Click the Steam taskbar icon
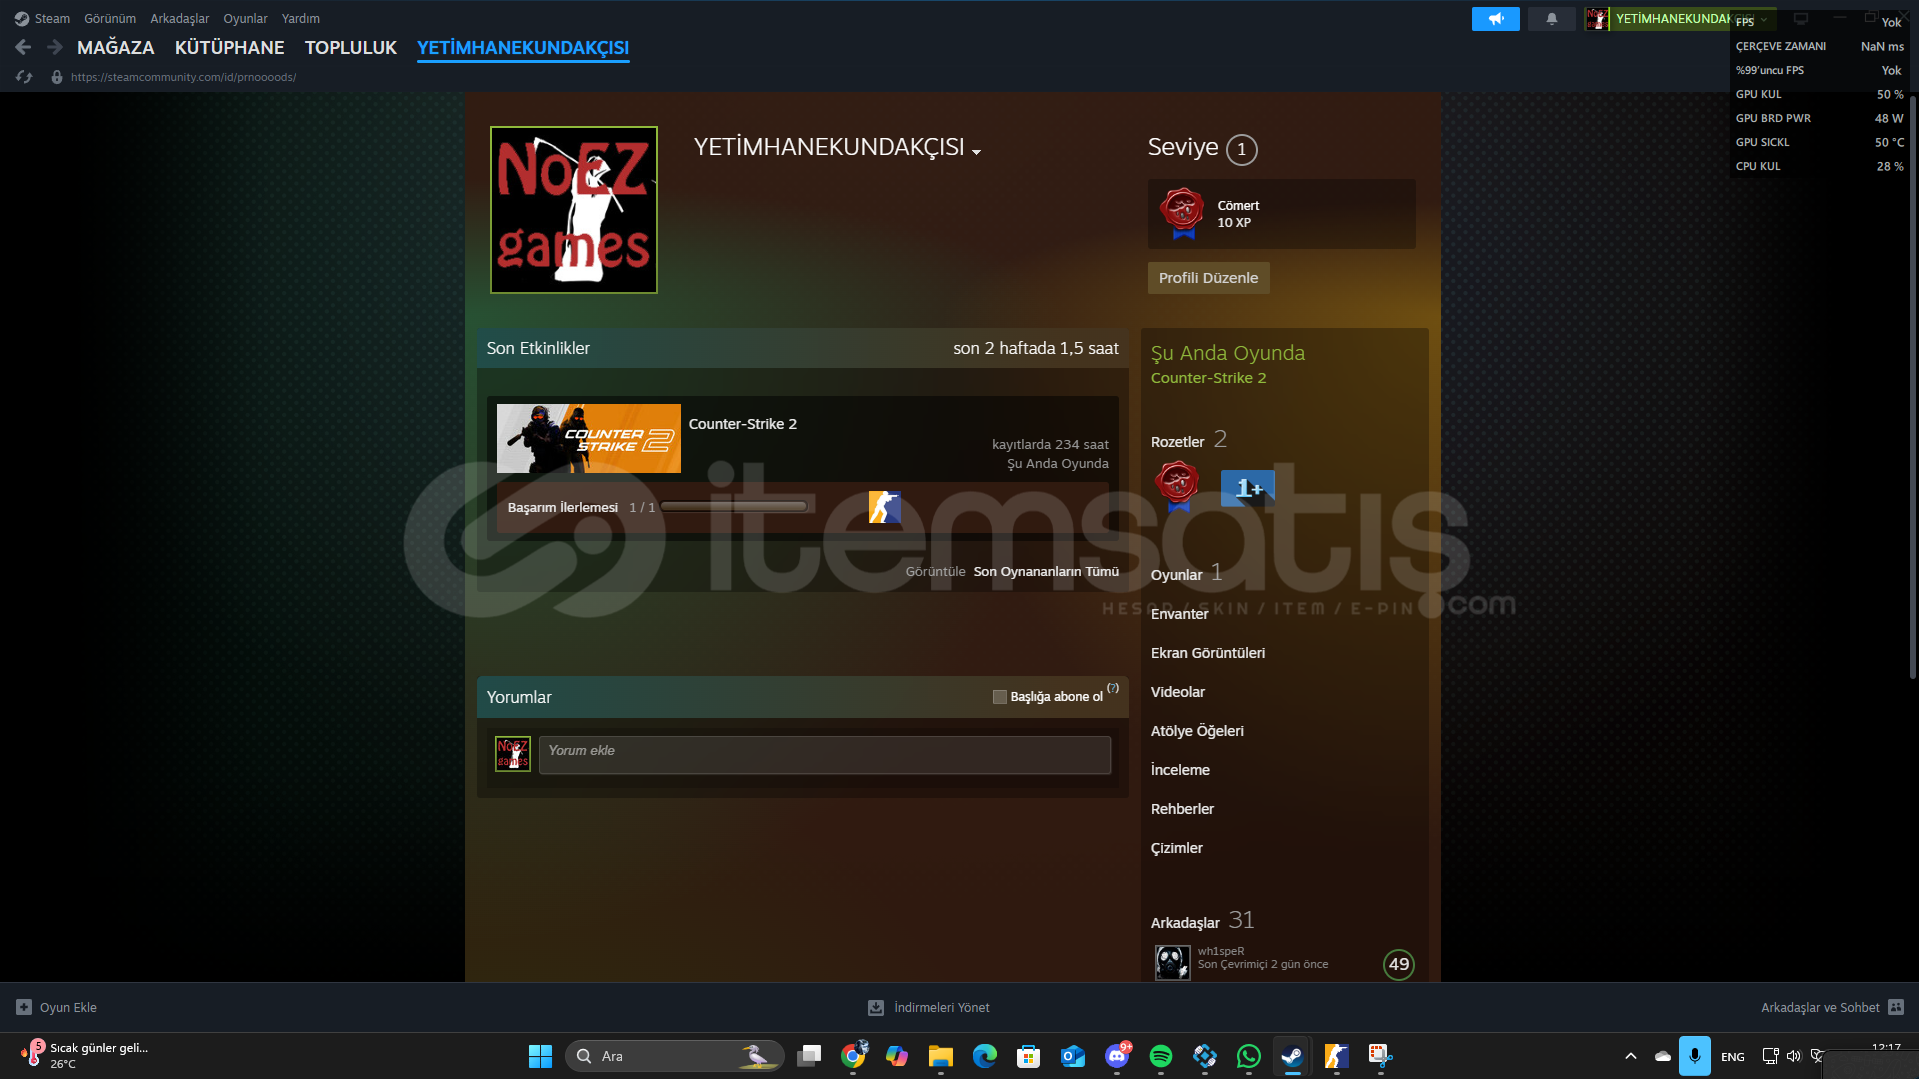Viewport: 1919px width, 1079px height. coord(1292,1056)
